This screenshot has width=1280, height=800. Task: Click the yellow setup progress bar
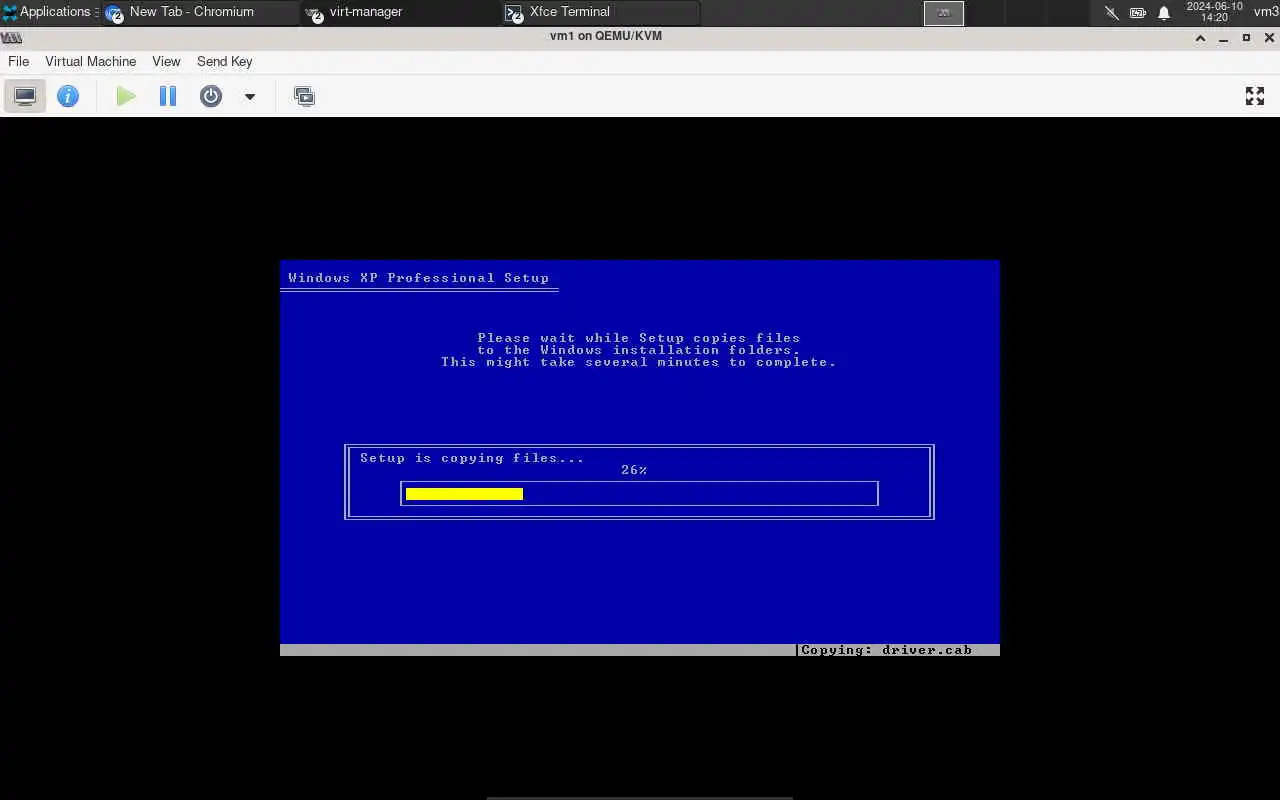464,493
